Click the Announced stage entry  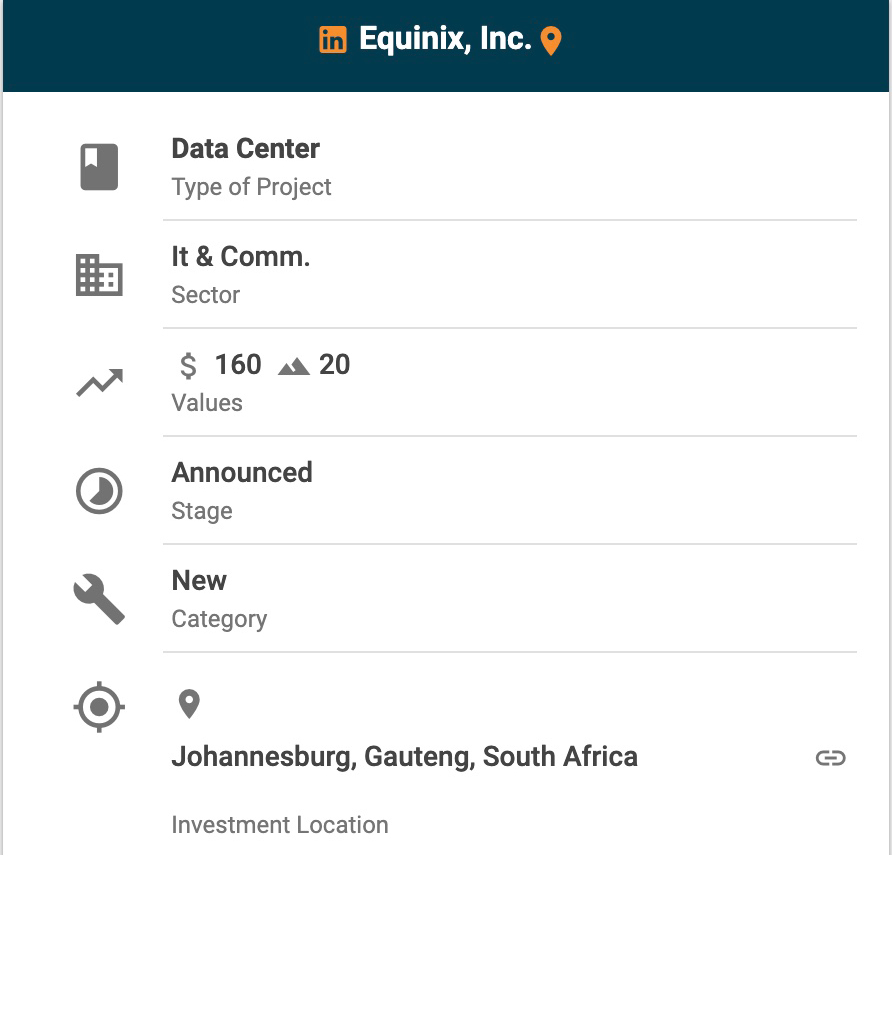click(242, 473)
